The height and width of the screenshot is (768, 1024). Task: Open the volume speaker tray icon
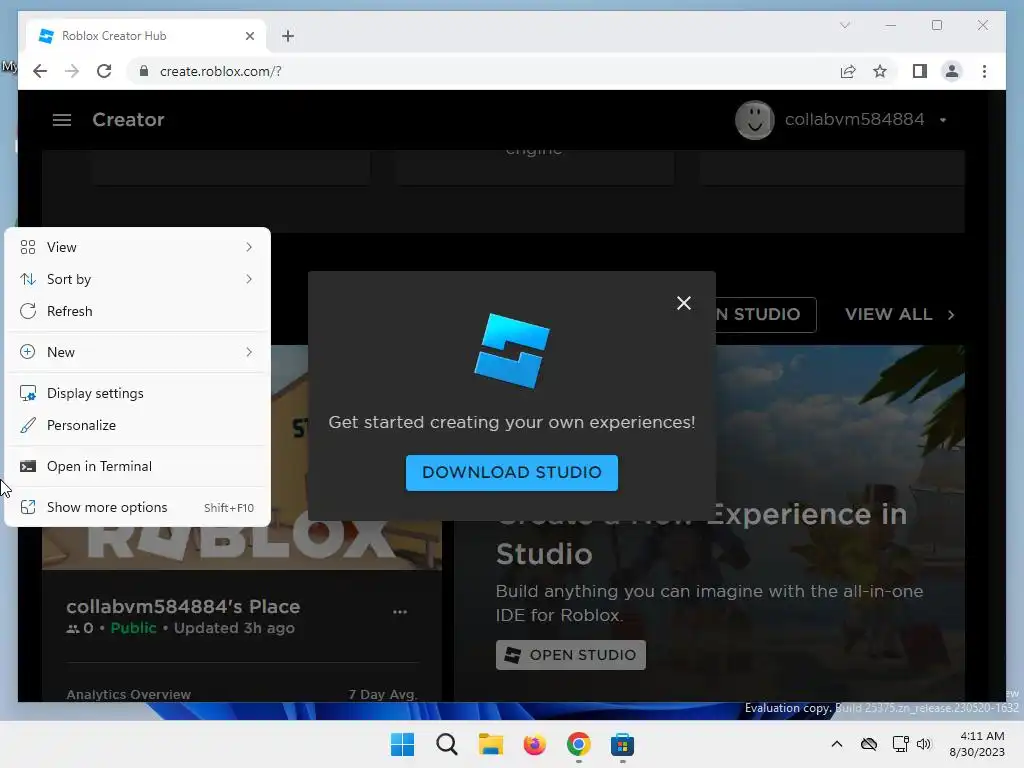pyautogui.click(x=923, y=744)
